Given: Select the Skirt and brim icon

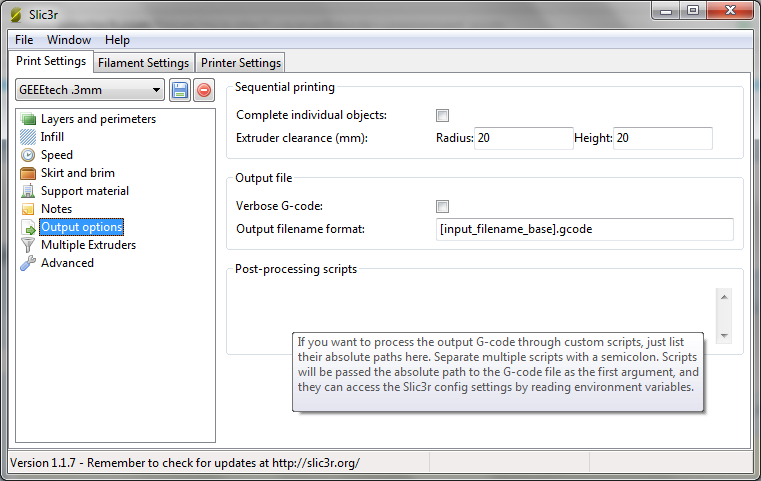Looking at the screenshot, I should pyautogui.click(x=28, y=173).
